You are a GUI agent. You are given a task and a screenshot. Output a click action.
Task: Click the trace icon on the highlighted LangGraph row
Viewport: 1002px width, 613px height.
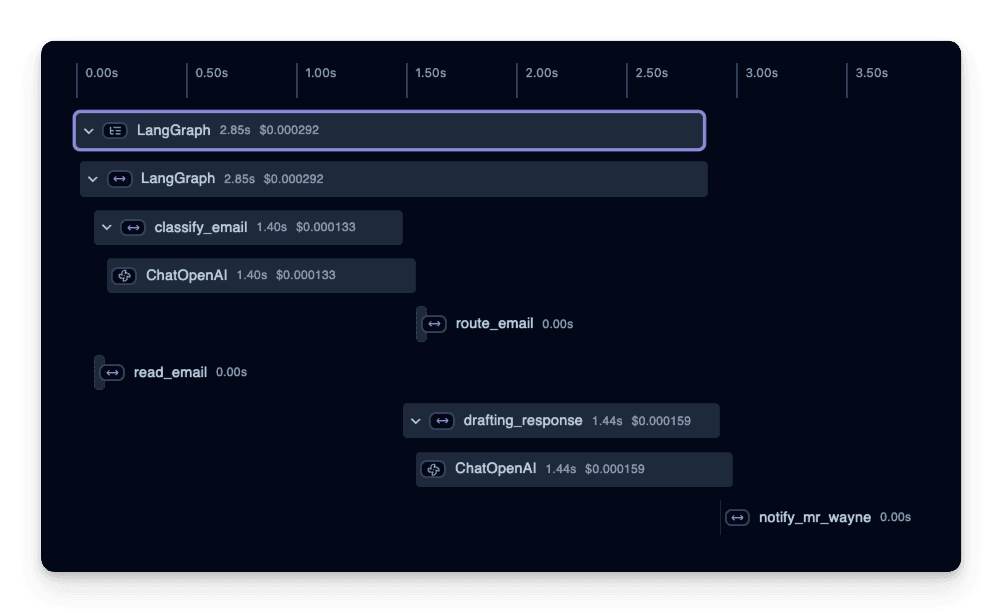click(116, 130)
